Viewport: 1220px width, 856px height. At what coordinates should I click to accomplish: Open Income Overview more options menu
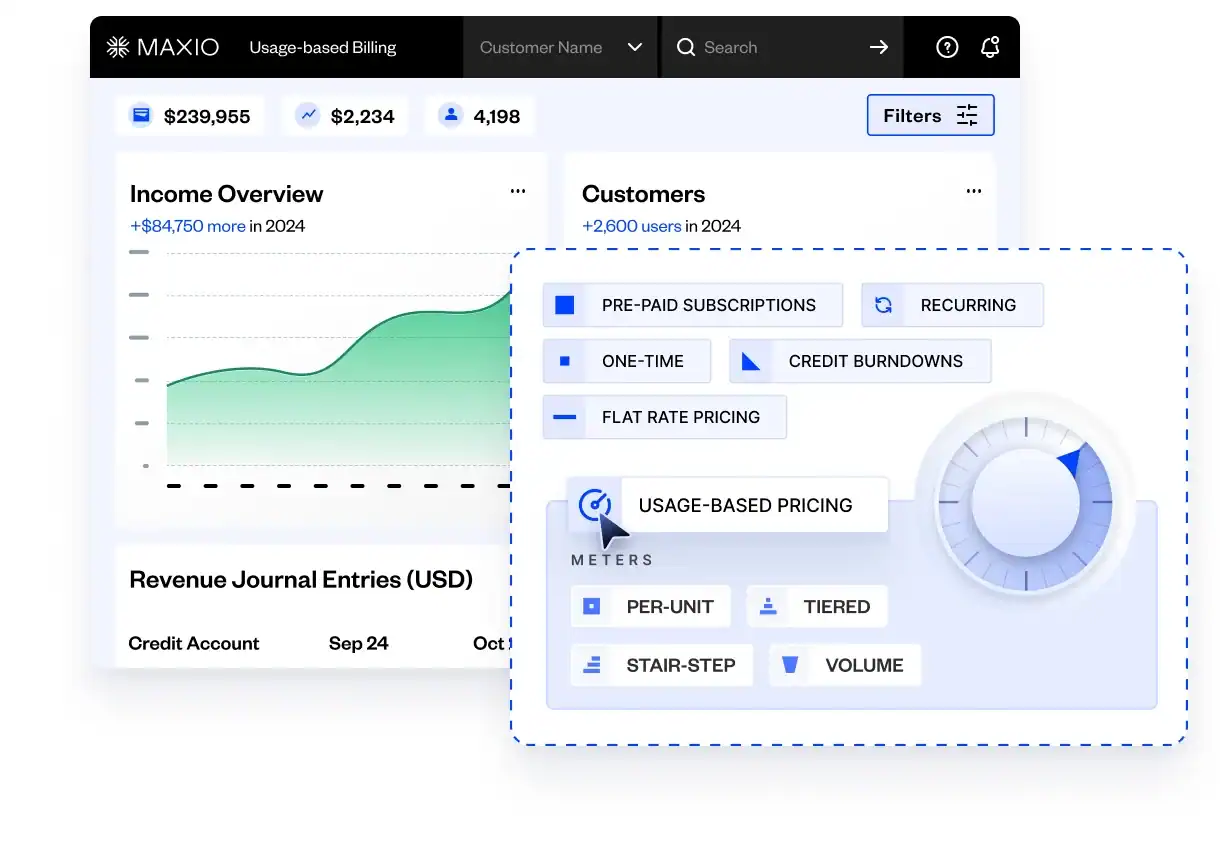click(518, 192)
